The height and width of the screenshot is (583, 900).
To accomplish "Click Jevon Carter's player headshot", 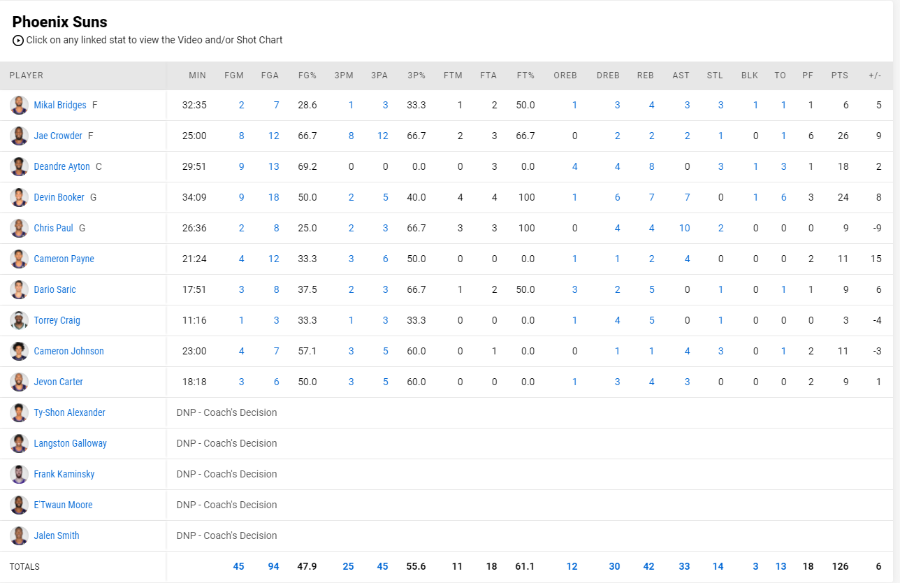I will tap(19, 382).
